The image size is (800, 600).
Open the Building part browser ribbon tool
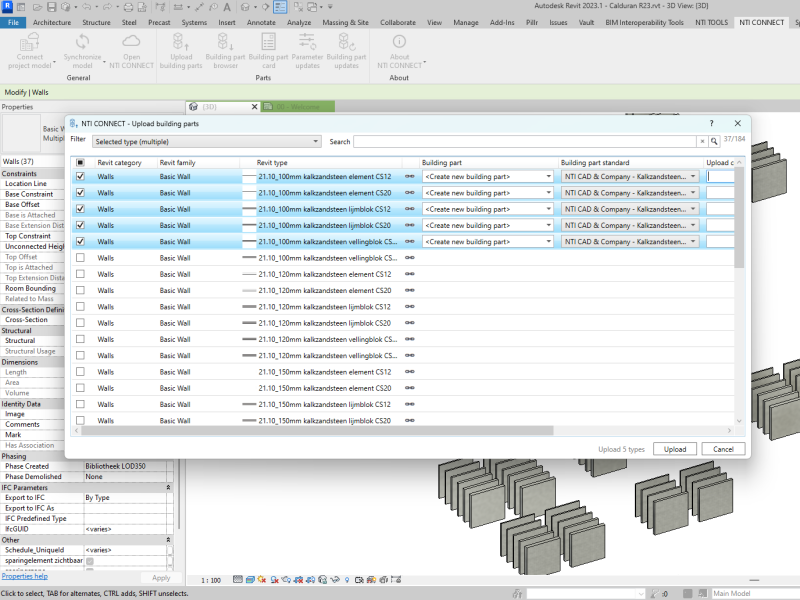click(x=225, y=51)
